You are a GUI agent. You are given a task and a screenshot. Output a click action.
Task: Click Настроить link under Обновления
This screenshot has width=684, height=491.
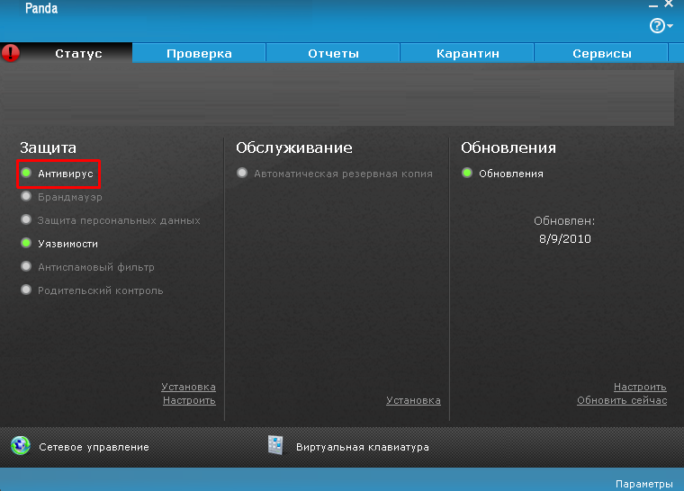[x=640, y=387]
